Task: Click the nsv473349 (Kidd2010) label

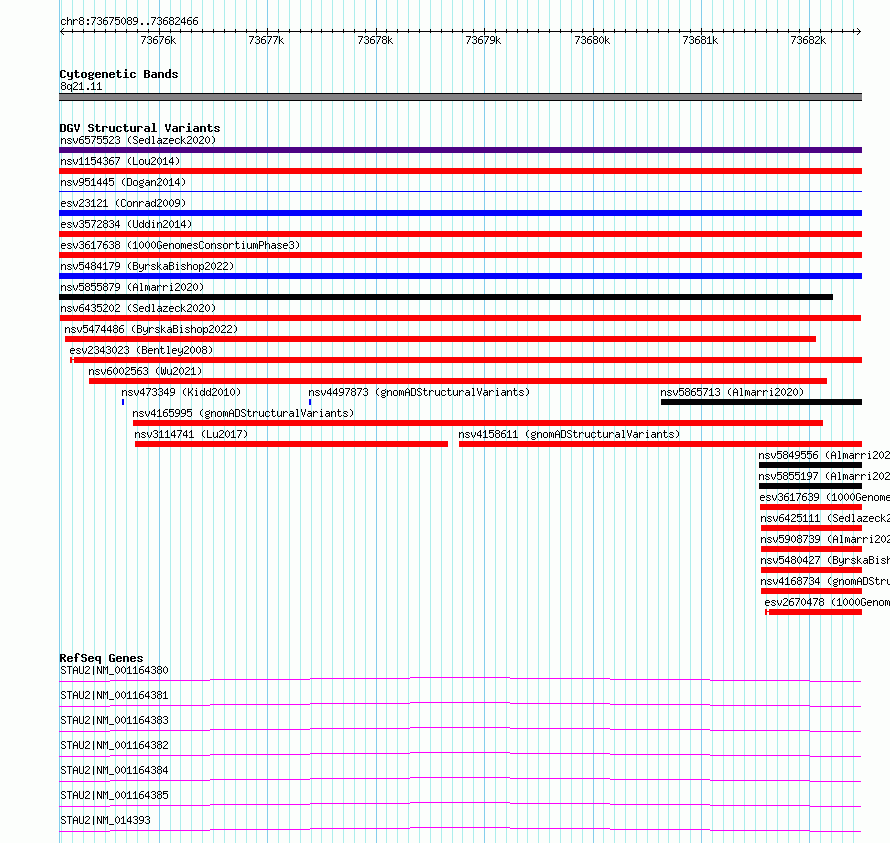Action: [x=181, y=392]
